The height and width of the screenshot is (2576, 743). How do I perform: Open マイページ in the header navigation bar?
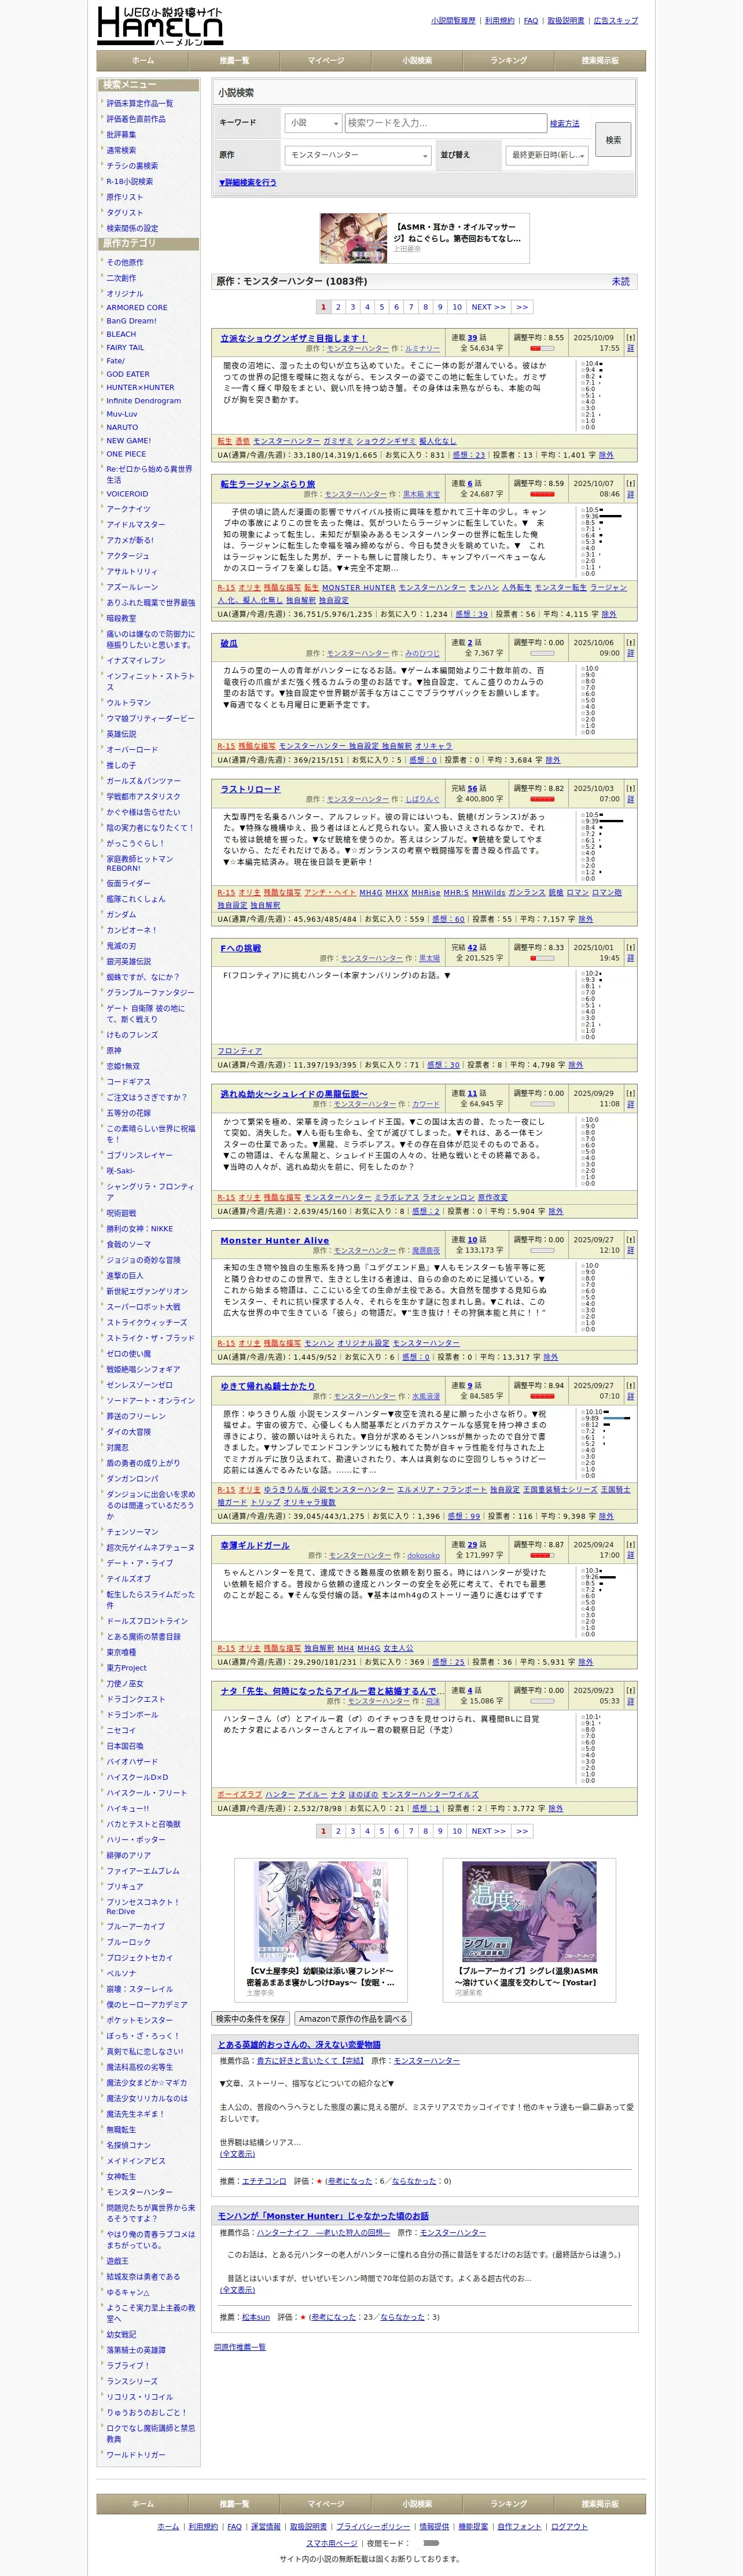point(326,61)
